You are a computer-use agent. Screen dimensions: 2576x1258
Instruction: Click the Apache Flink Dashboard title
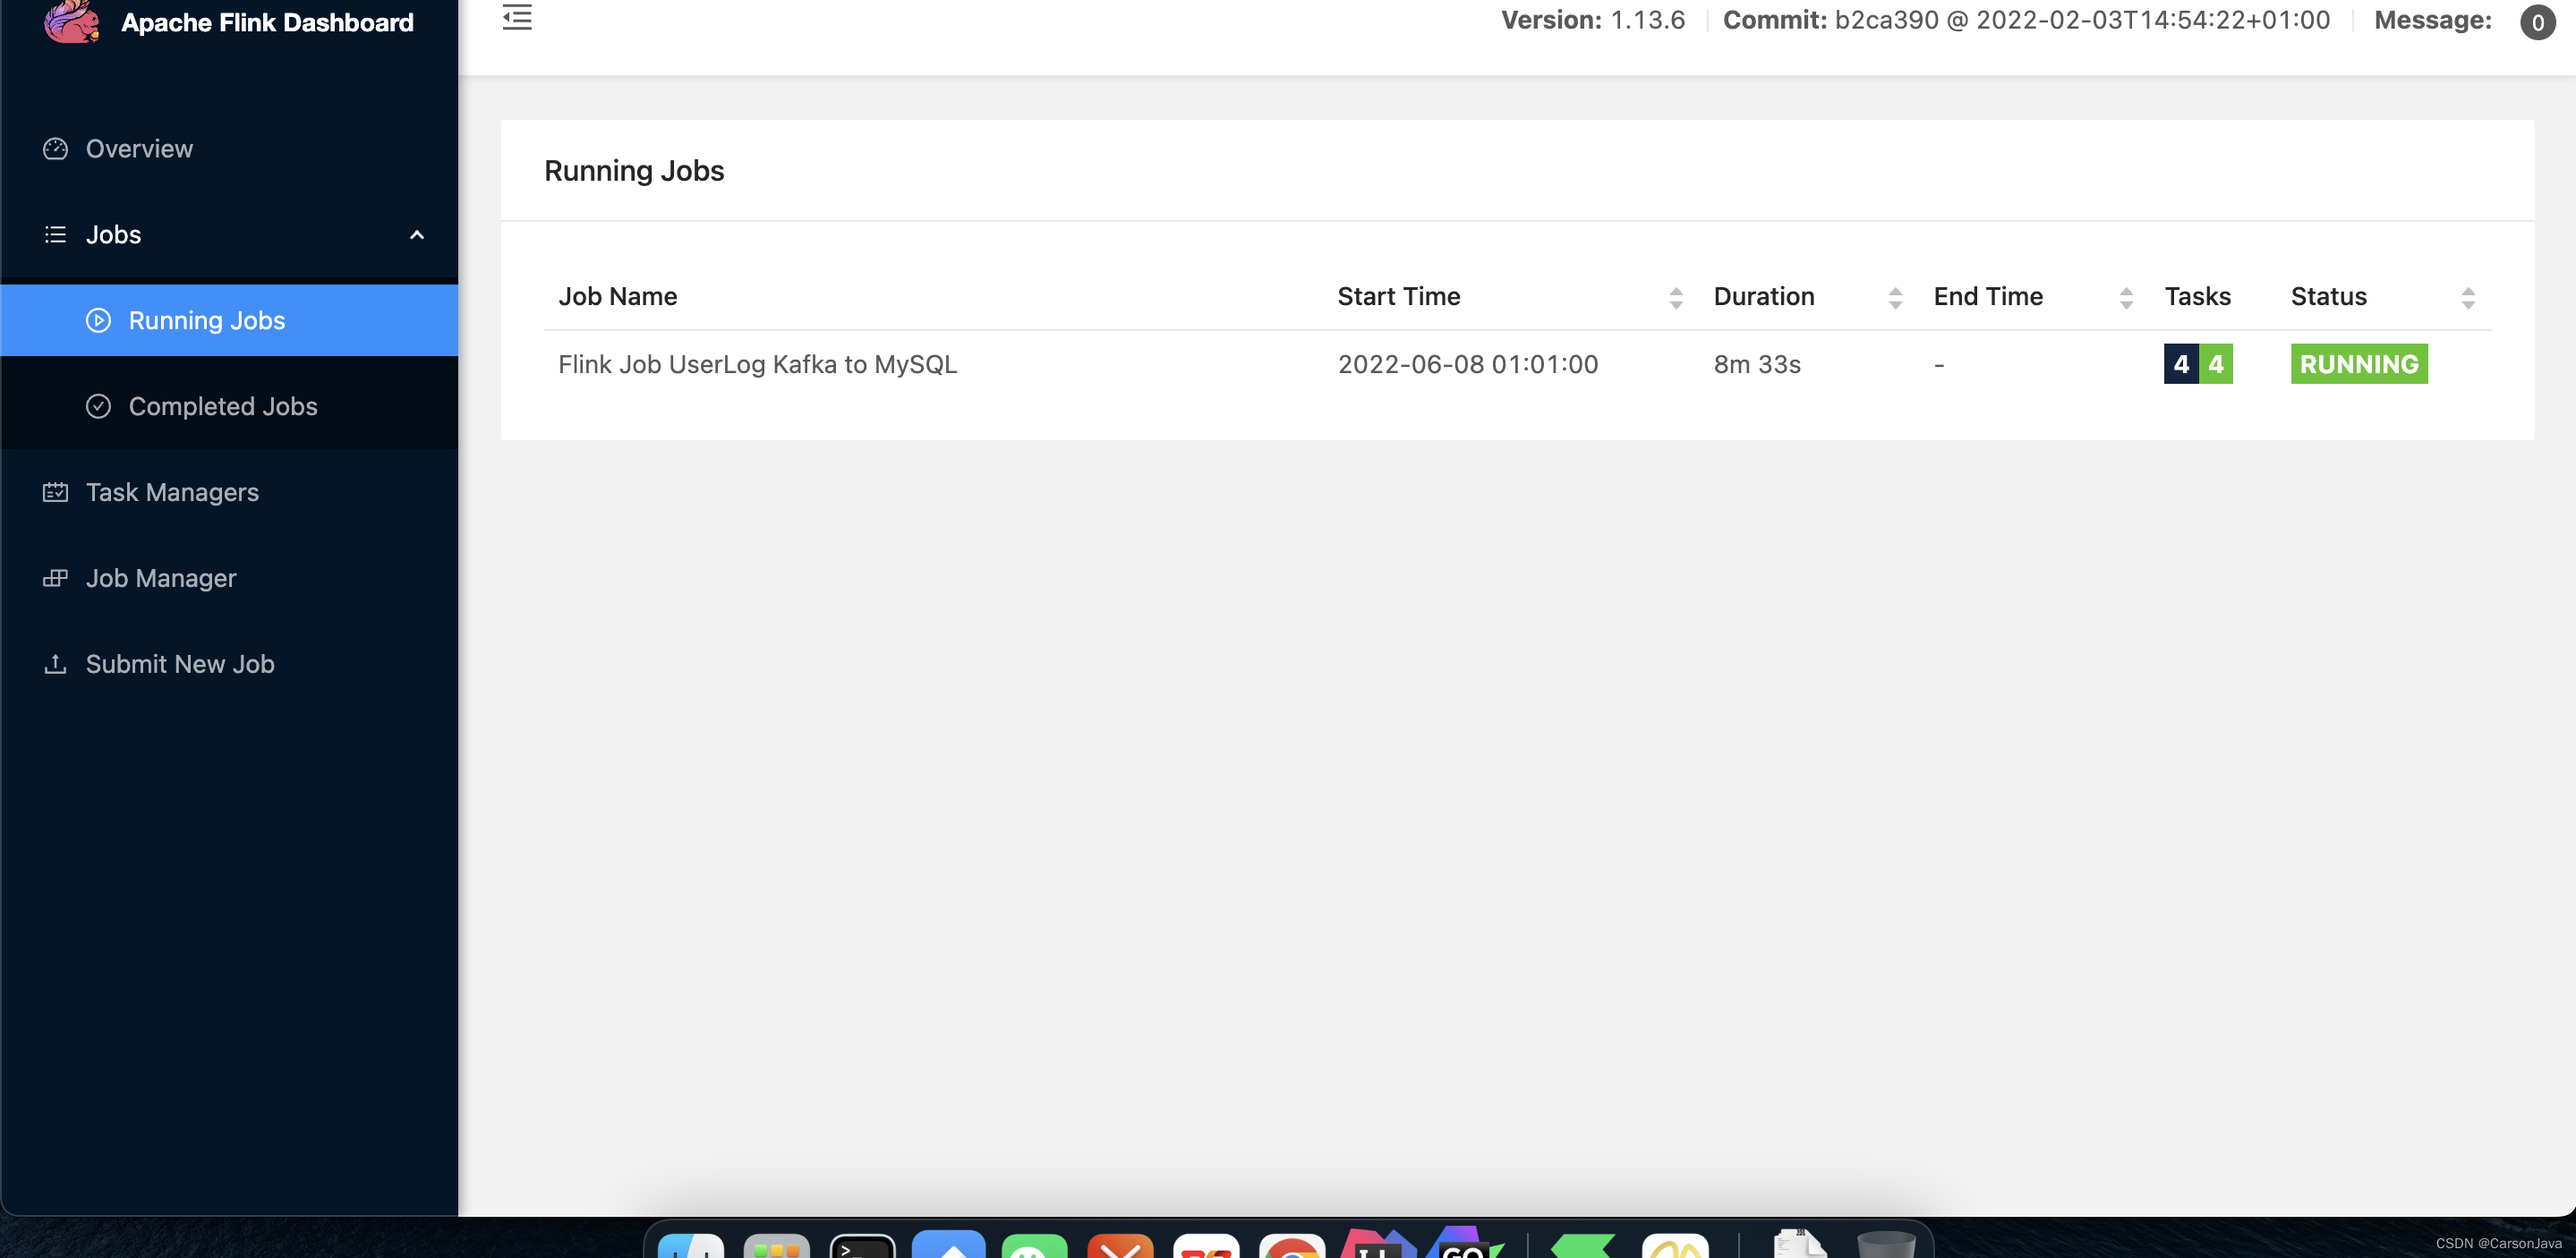(267, 22)
